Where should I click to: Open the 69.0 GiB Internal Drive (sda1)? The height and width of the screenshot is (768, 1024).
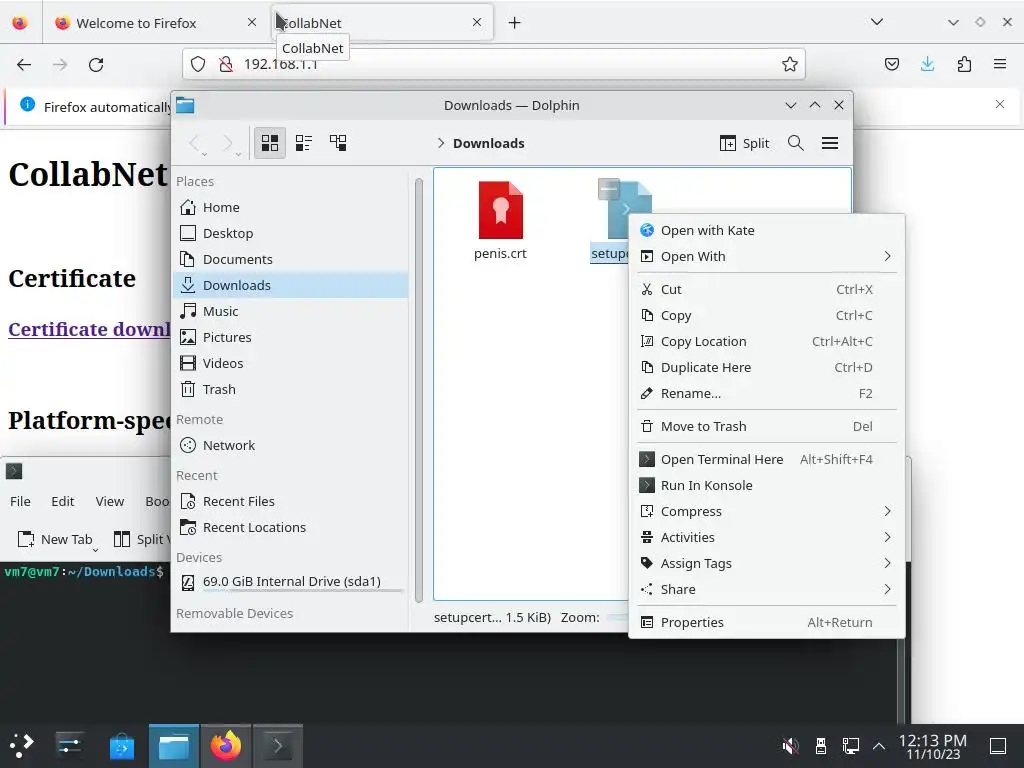point(291,581)
